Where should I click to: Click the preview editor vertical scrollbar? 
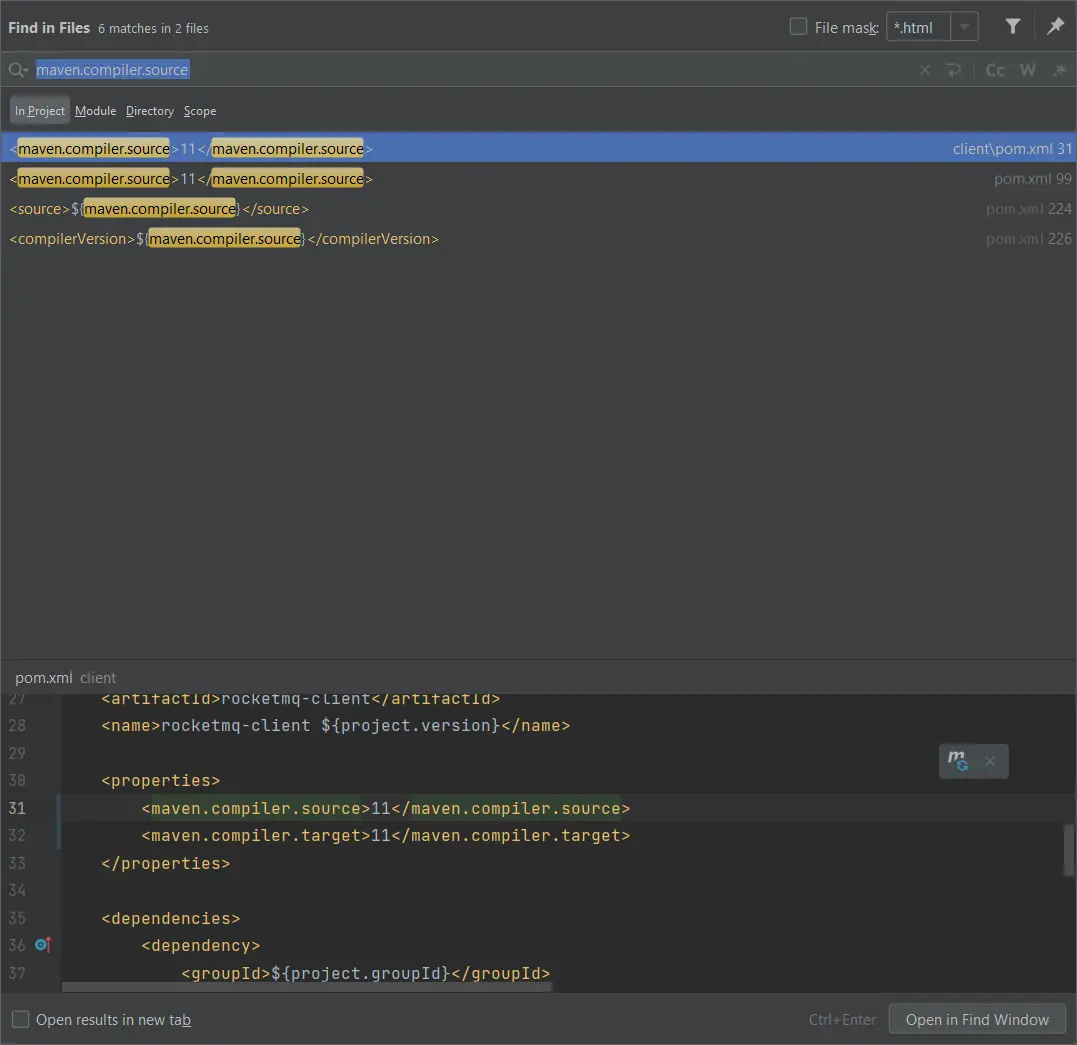1068,848
